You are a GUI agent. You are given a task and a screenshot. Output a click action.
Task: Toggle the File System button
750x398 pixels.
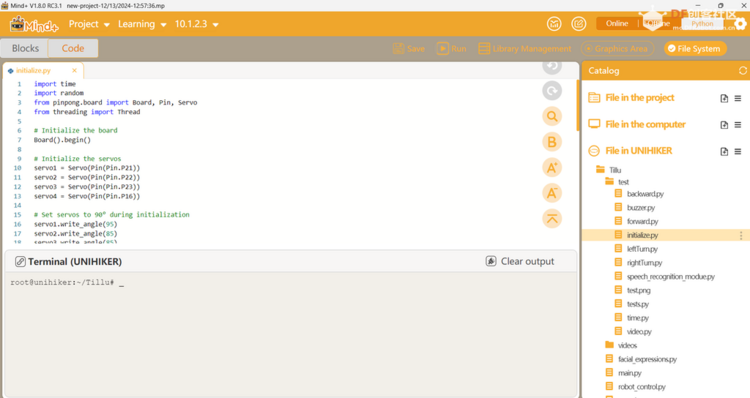[x=695, y=48]
